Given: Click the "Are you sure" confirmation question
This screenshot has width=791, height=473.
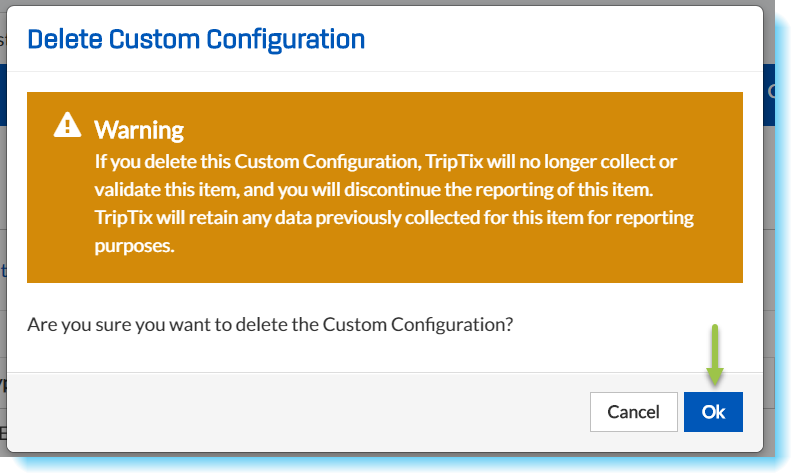Looking at the screenshot, I should click(x=270, y=325).
